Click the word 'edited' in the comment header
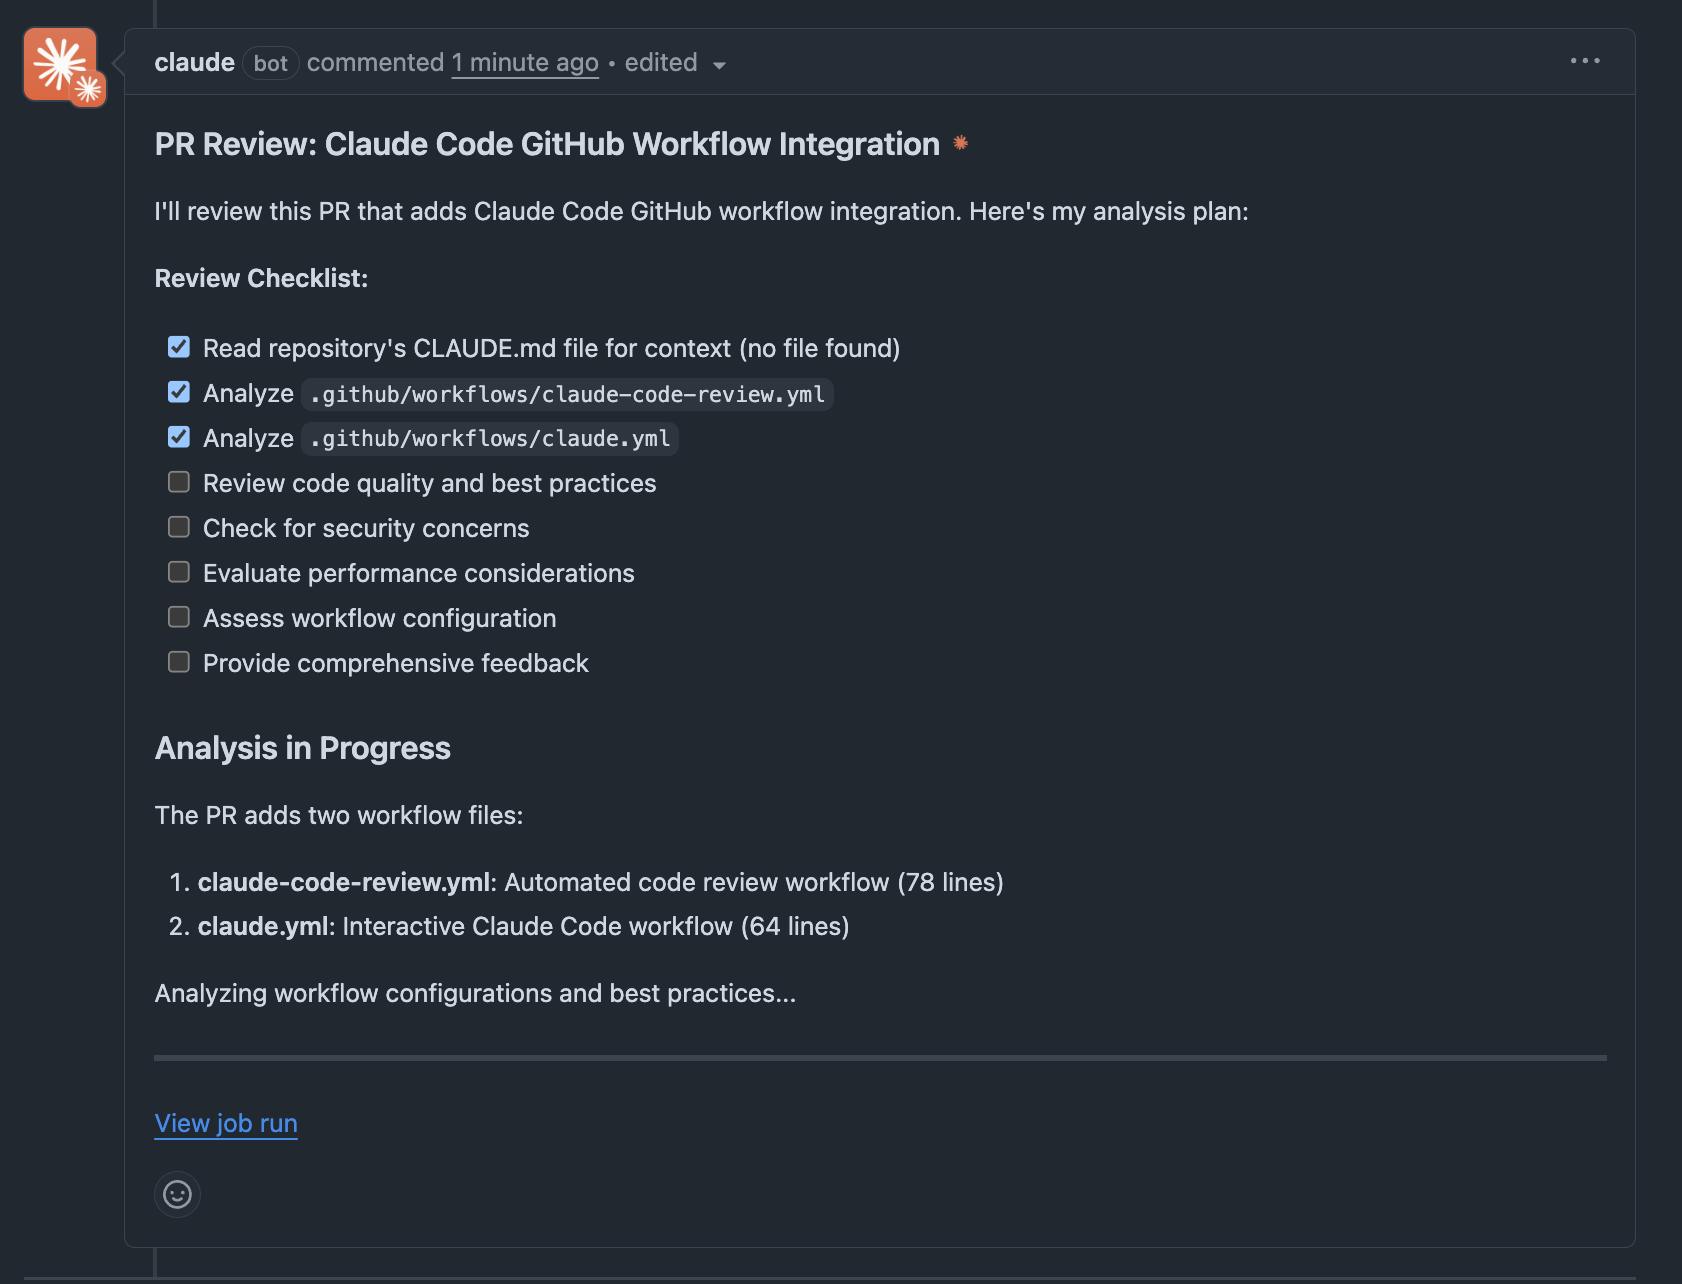The height and width of the screenshot is (1284, 1682). [661, 62]
